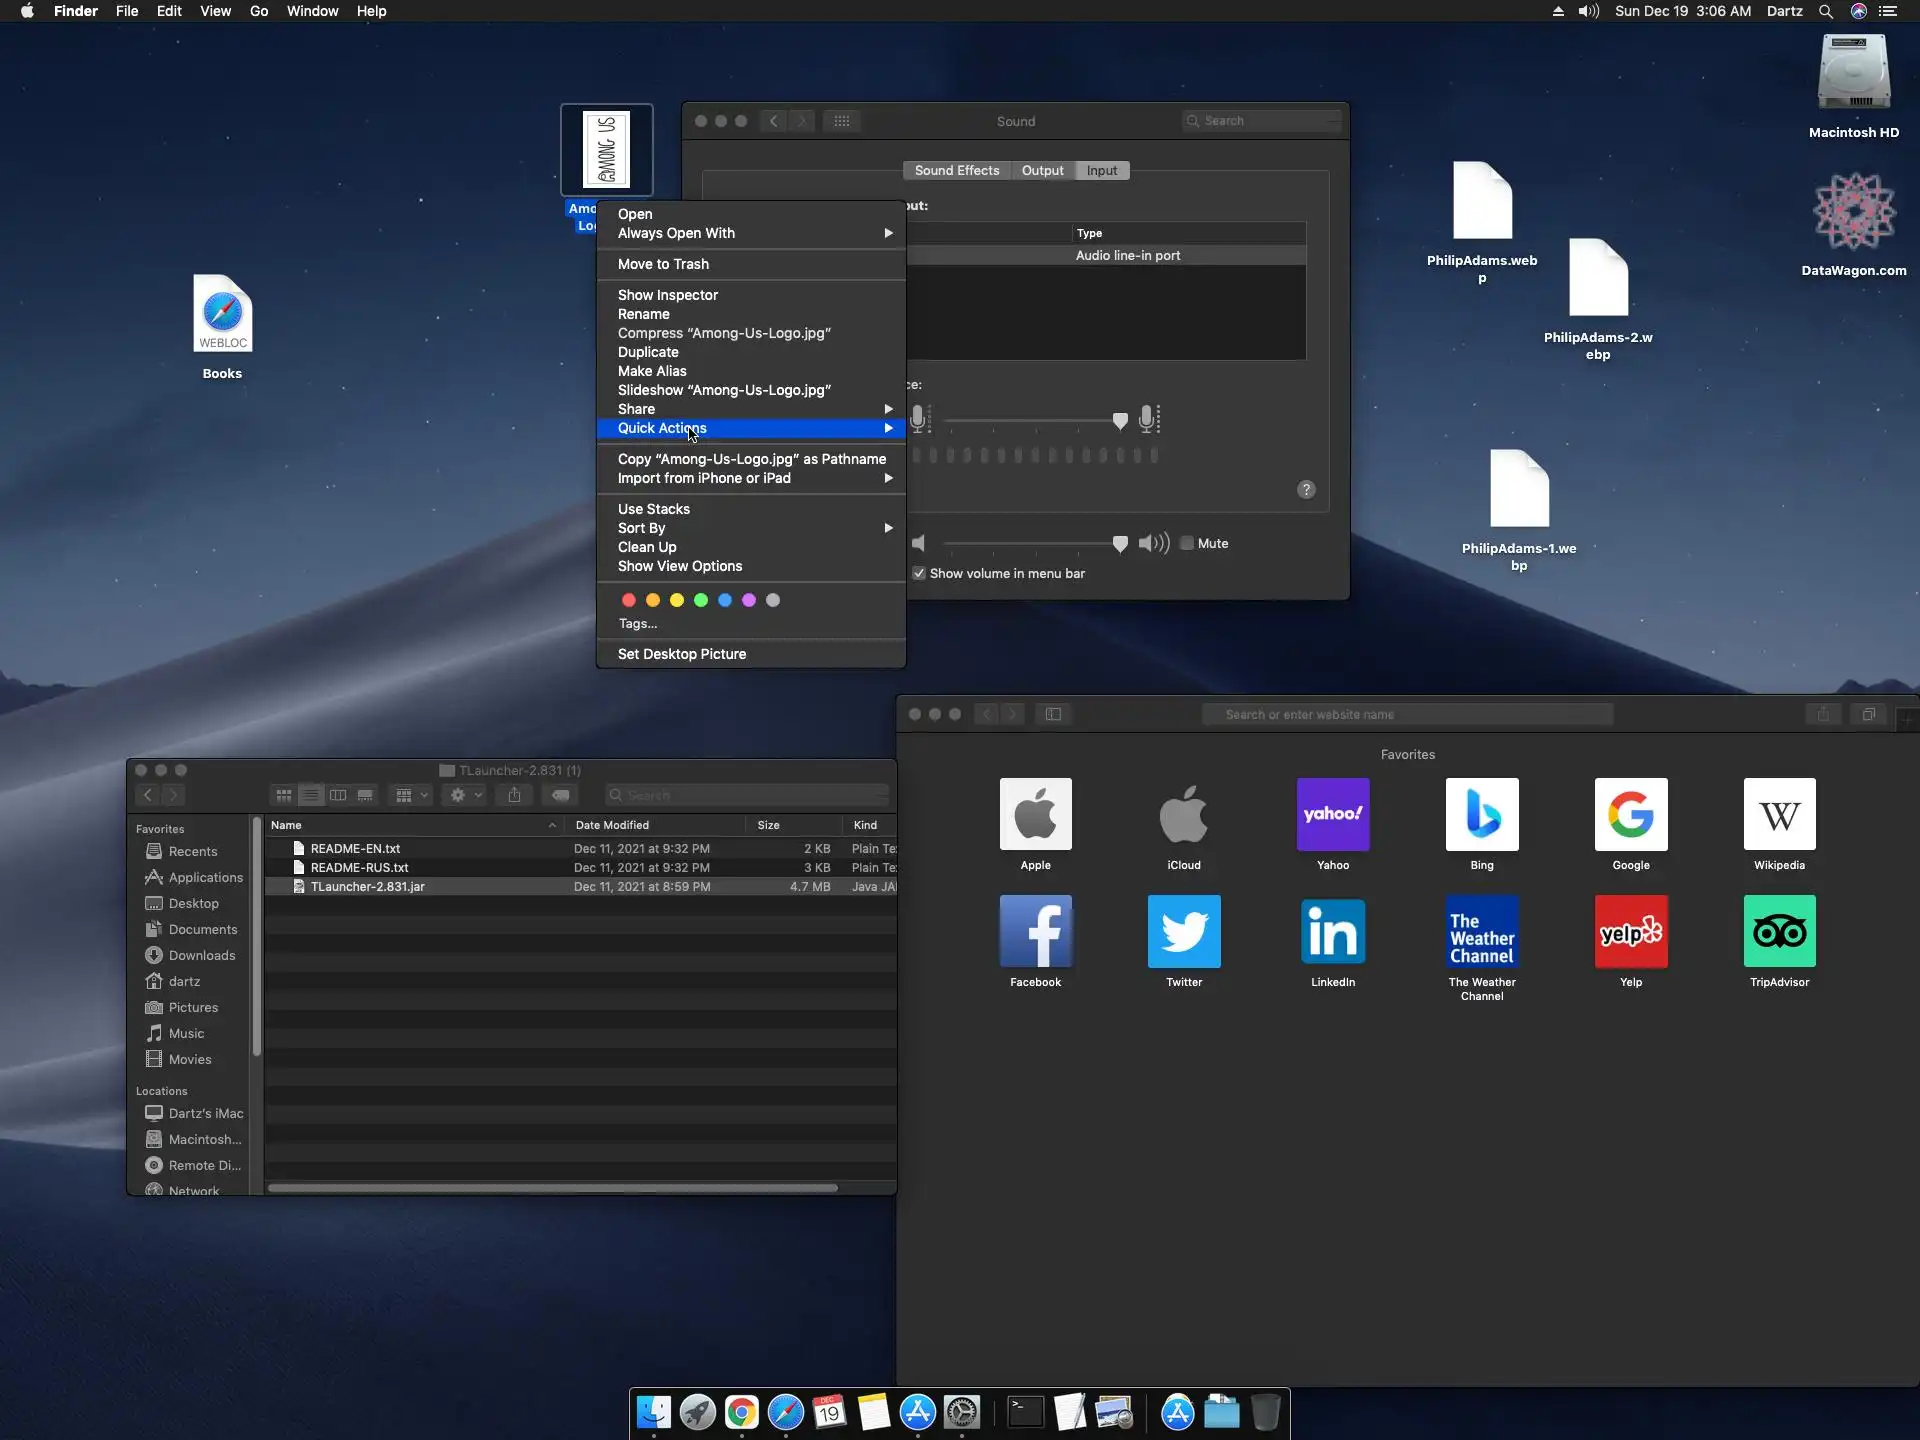The width and height of the screenshot is (1920, 1440).
Task: Enable the Mute checkbox
Action: (x=1187, y=543)
